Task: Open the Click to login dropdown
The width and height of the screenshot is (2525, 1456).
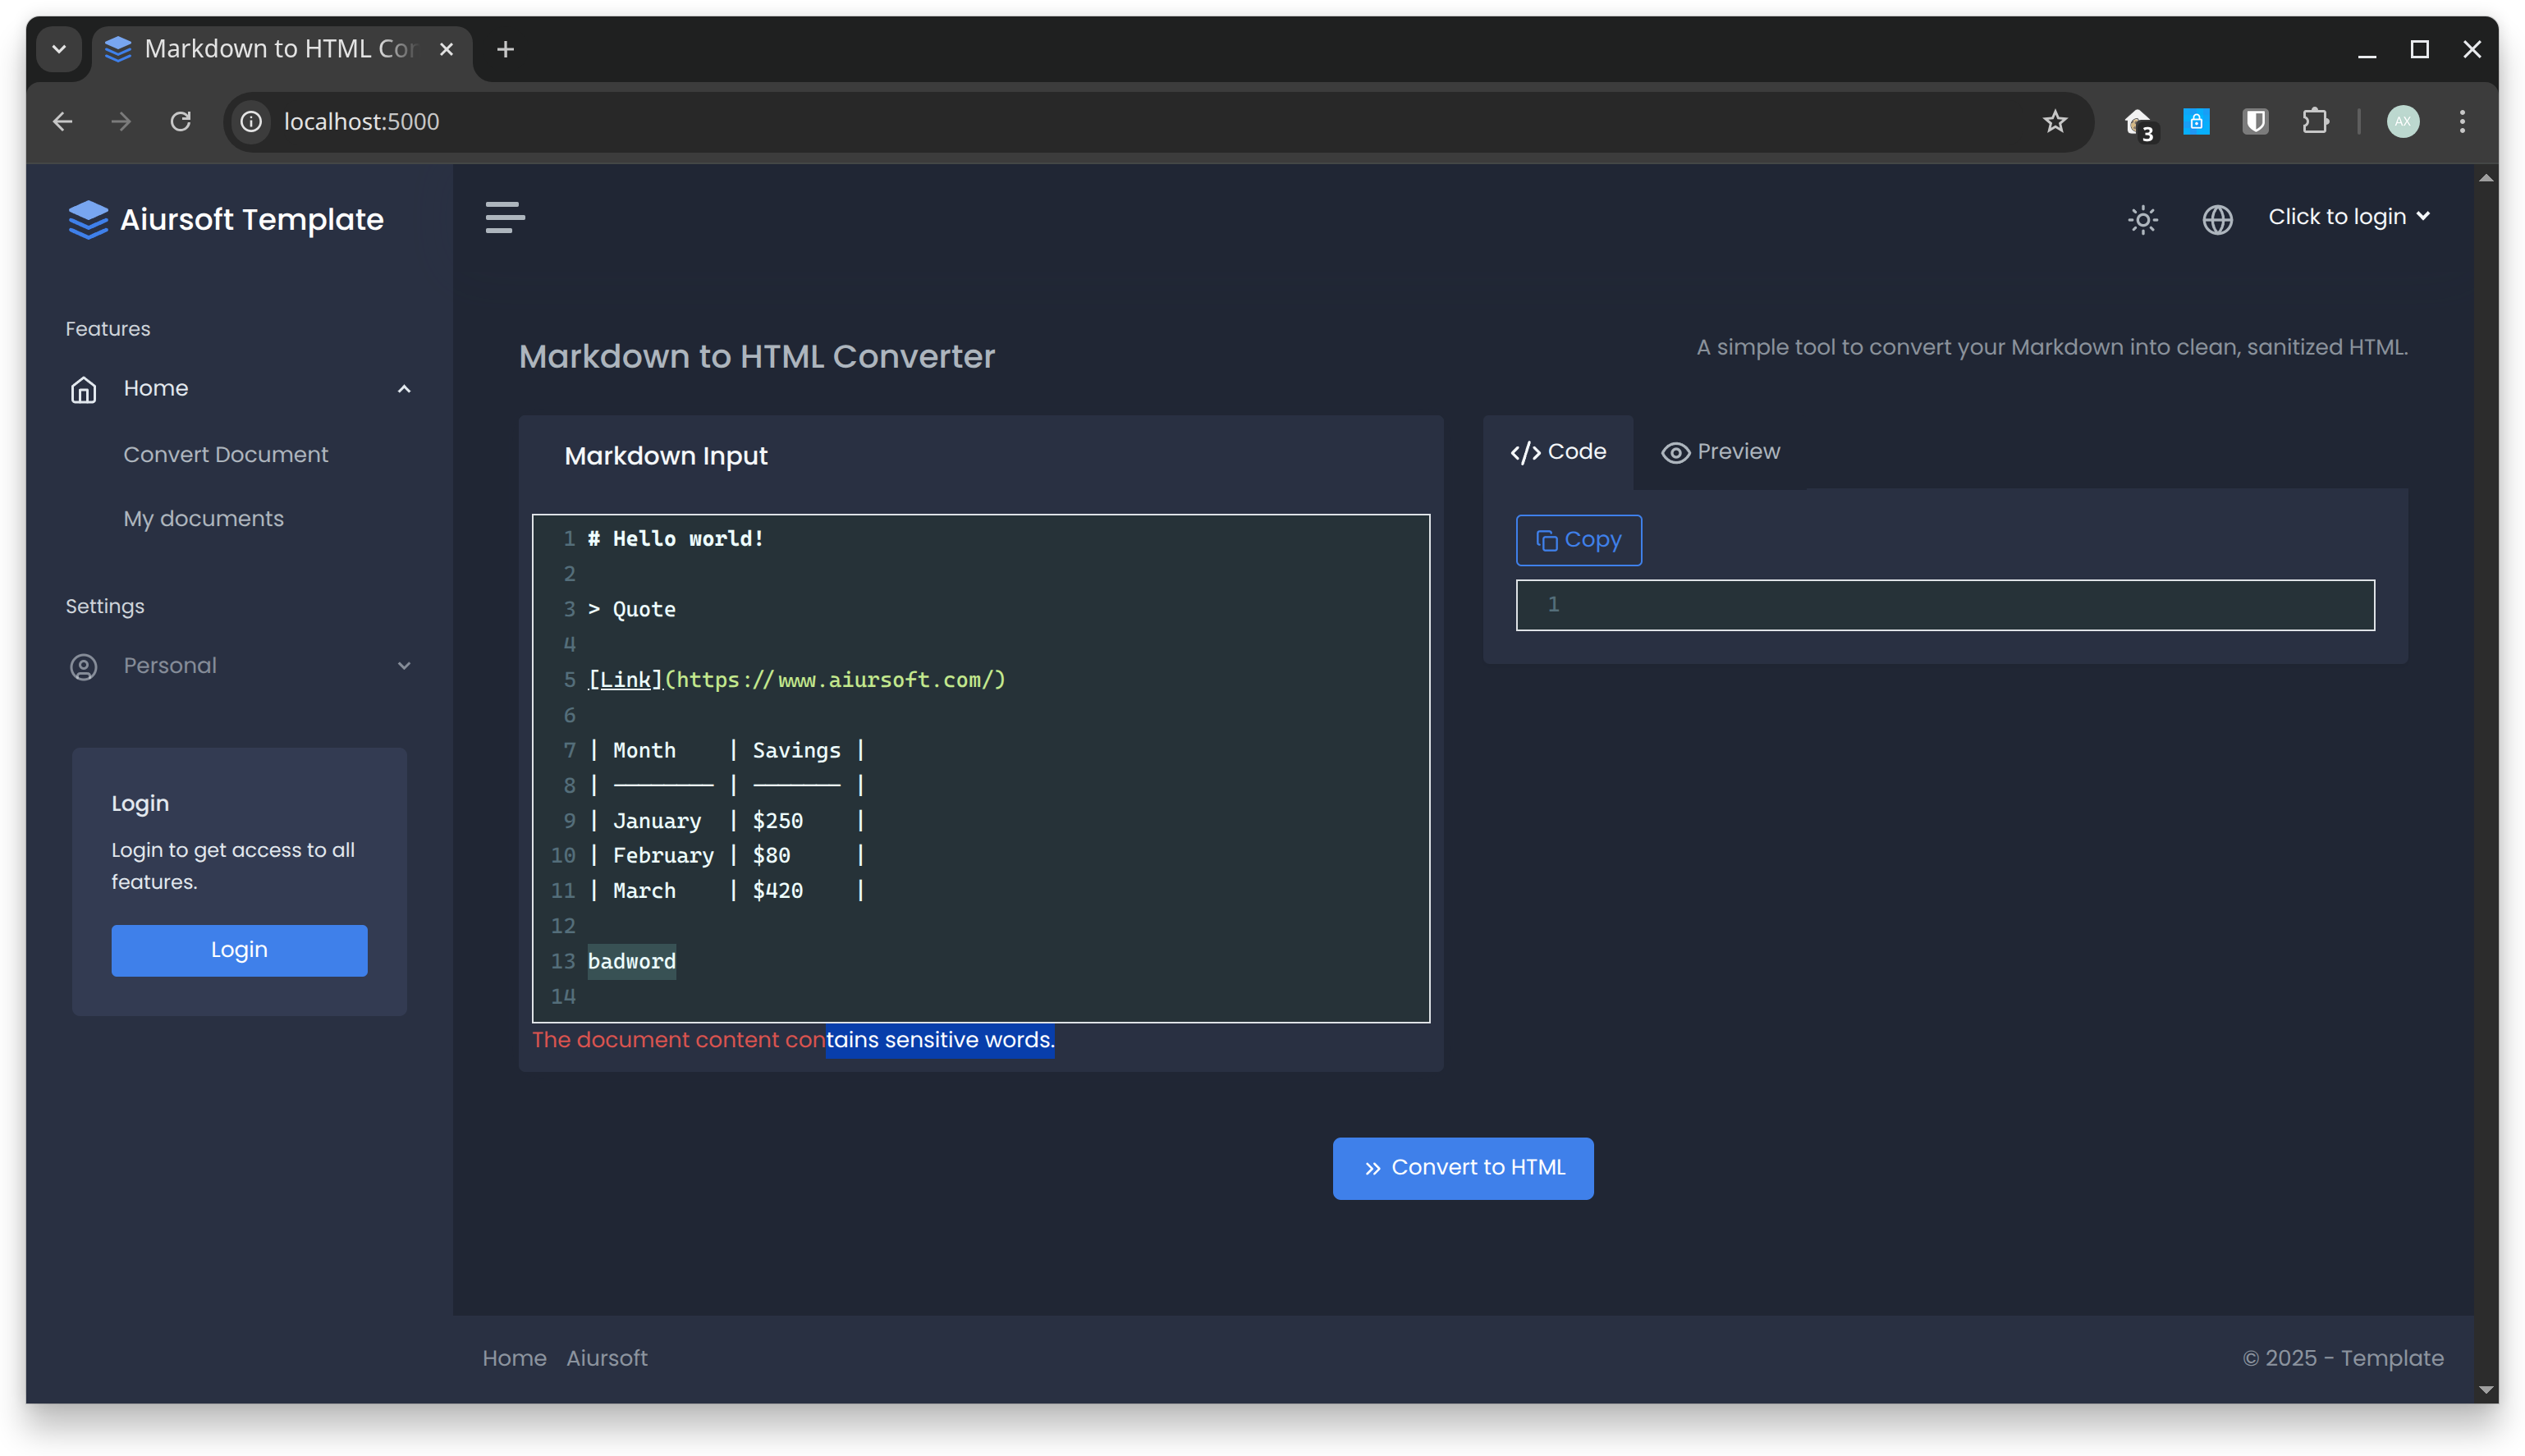Action: (2347, 217)
